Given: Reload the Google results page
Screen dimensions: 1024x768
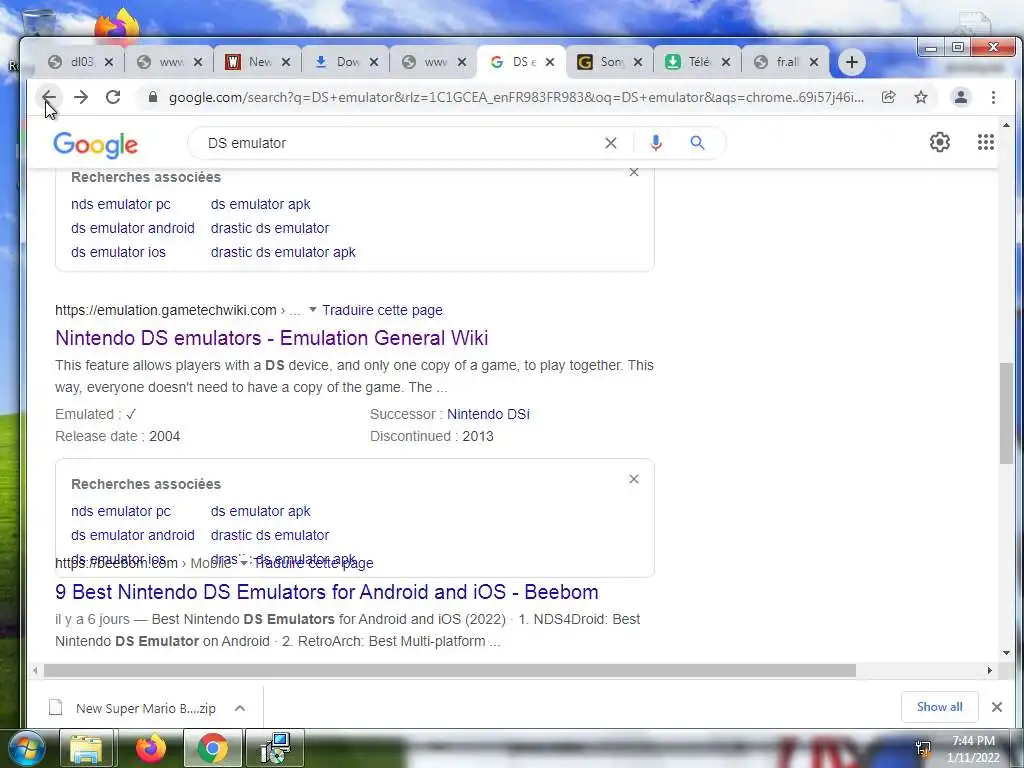Looking at the screenshot, I should point(113,97).
